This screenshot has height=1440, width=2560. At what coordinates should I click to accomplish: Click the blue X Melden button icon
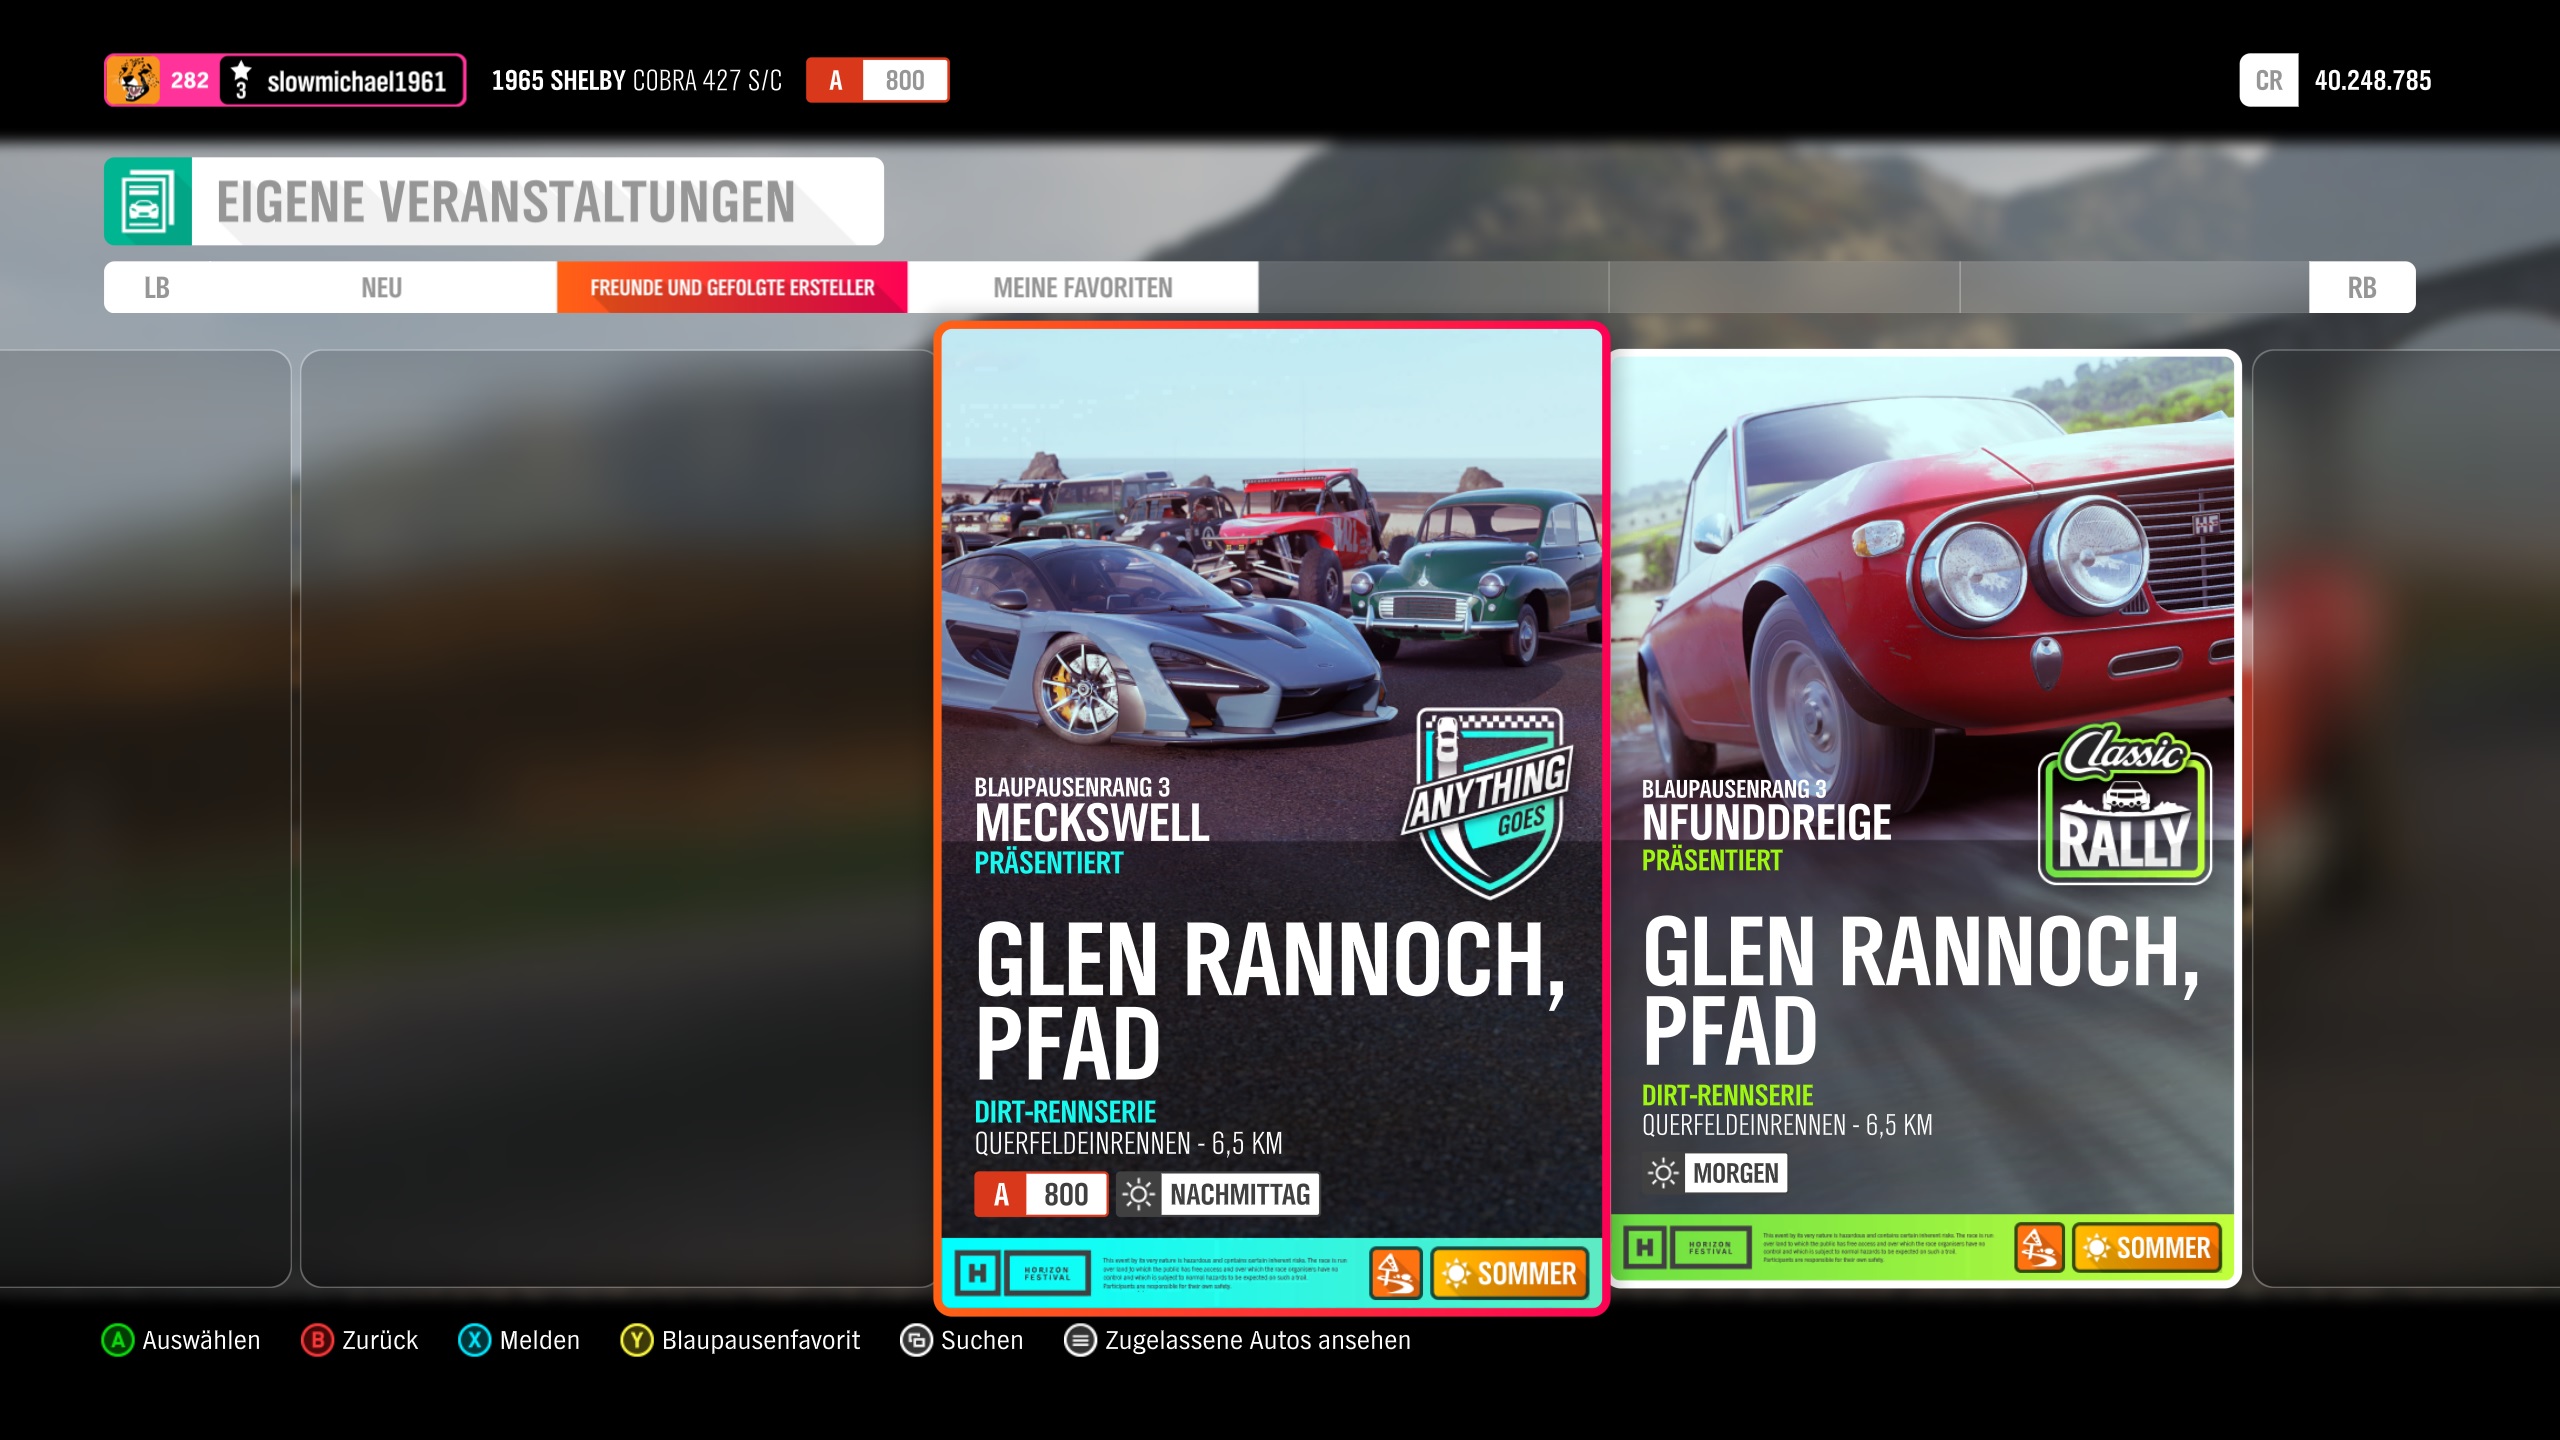click(474, 1340)
